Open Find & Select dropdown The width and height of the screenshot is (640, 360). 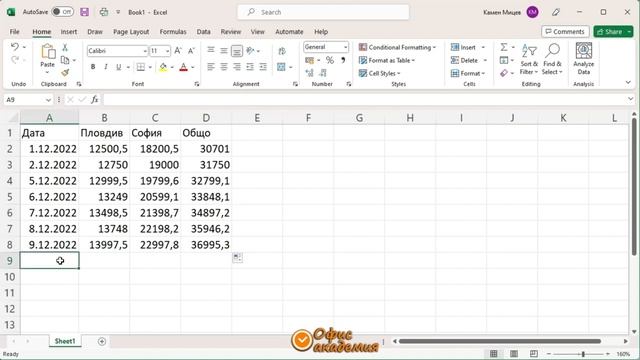(552, 60)
